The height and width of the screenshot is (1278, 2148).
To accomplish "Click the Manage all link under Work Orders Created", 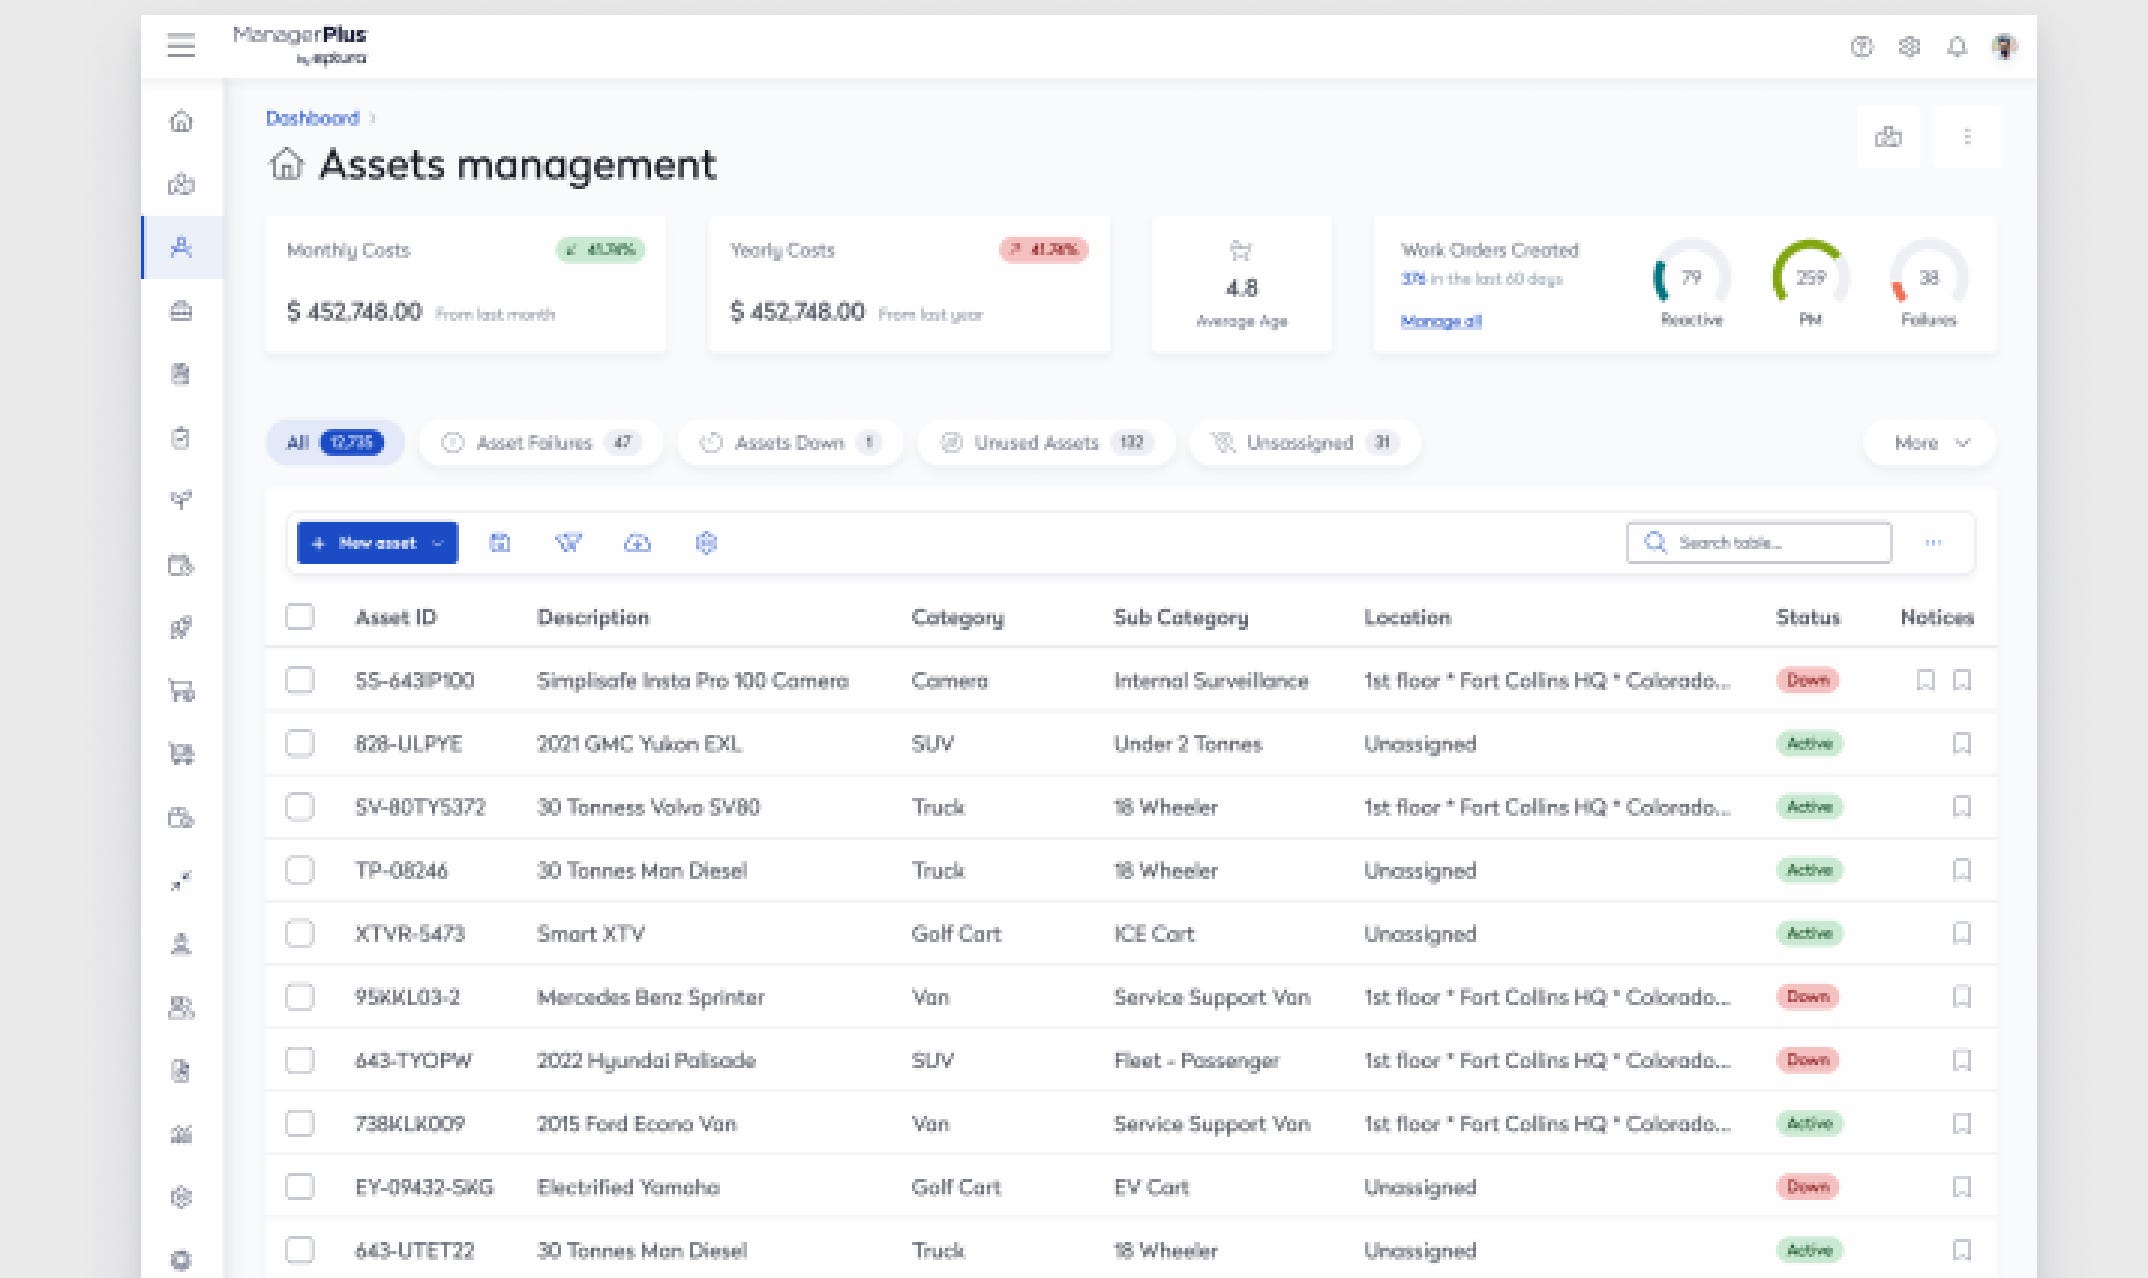I will [x=1441, y=322].
